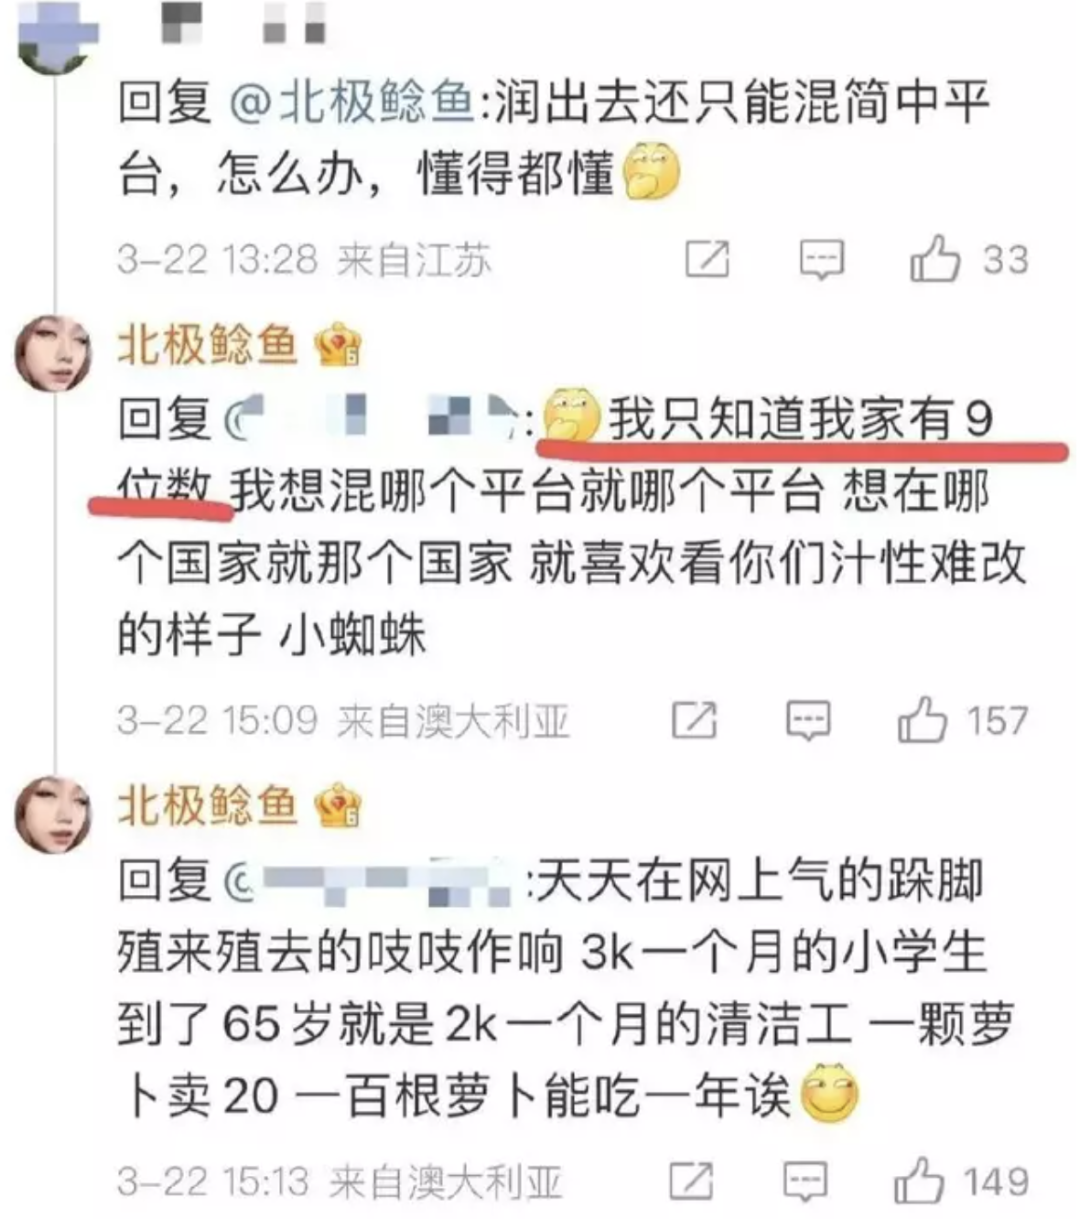Repost the 13:28 comment from 江苏
1080x1219 pixels.
(x=707, y=260)
